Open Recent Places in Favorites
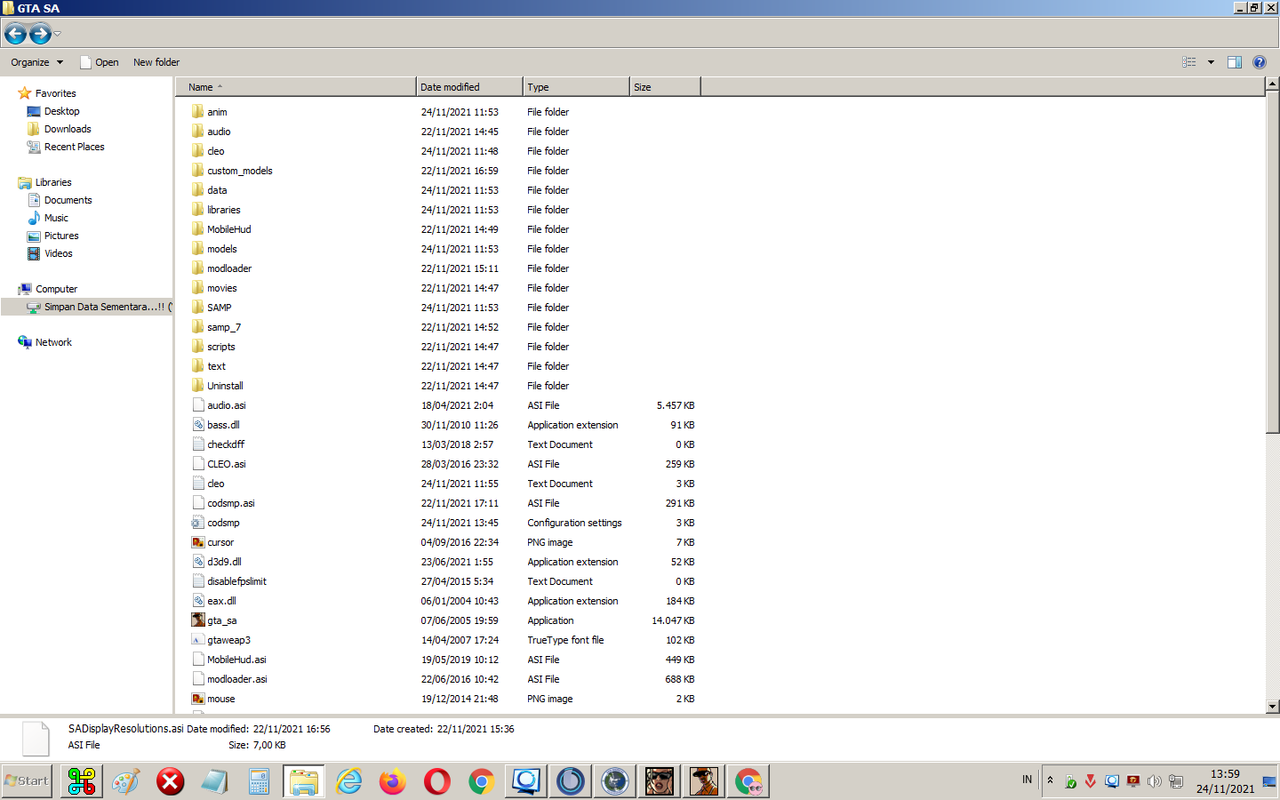The height and width of the screenshot is (800, 1280). tap(74, 147)
